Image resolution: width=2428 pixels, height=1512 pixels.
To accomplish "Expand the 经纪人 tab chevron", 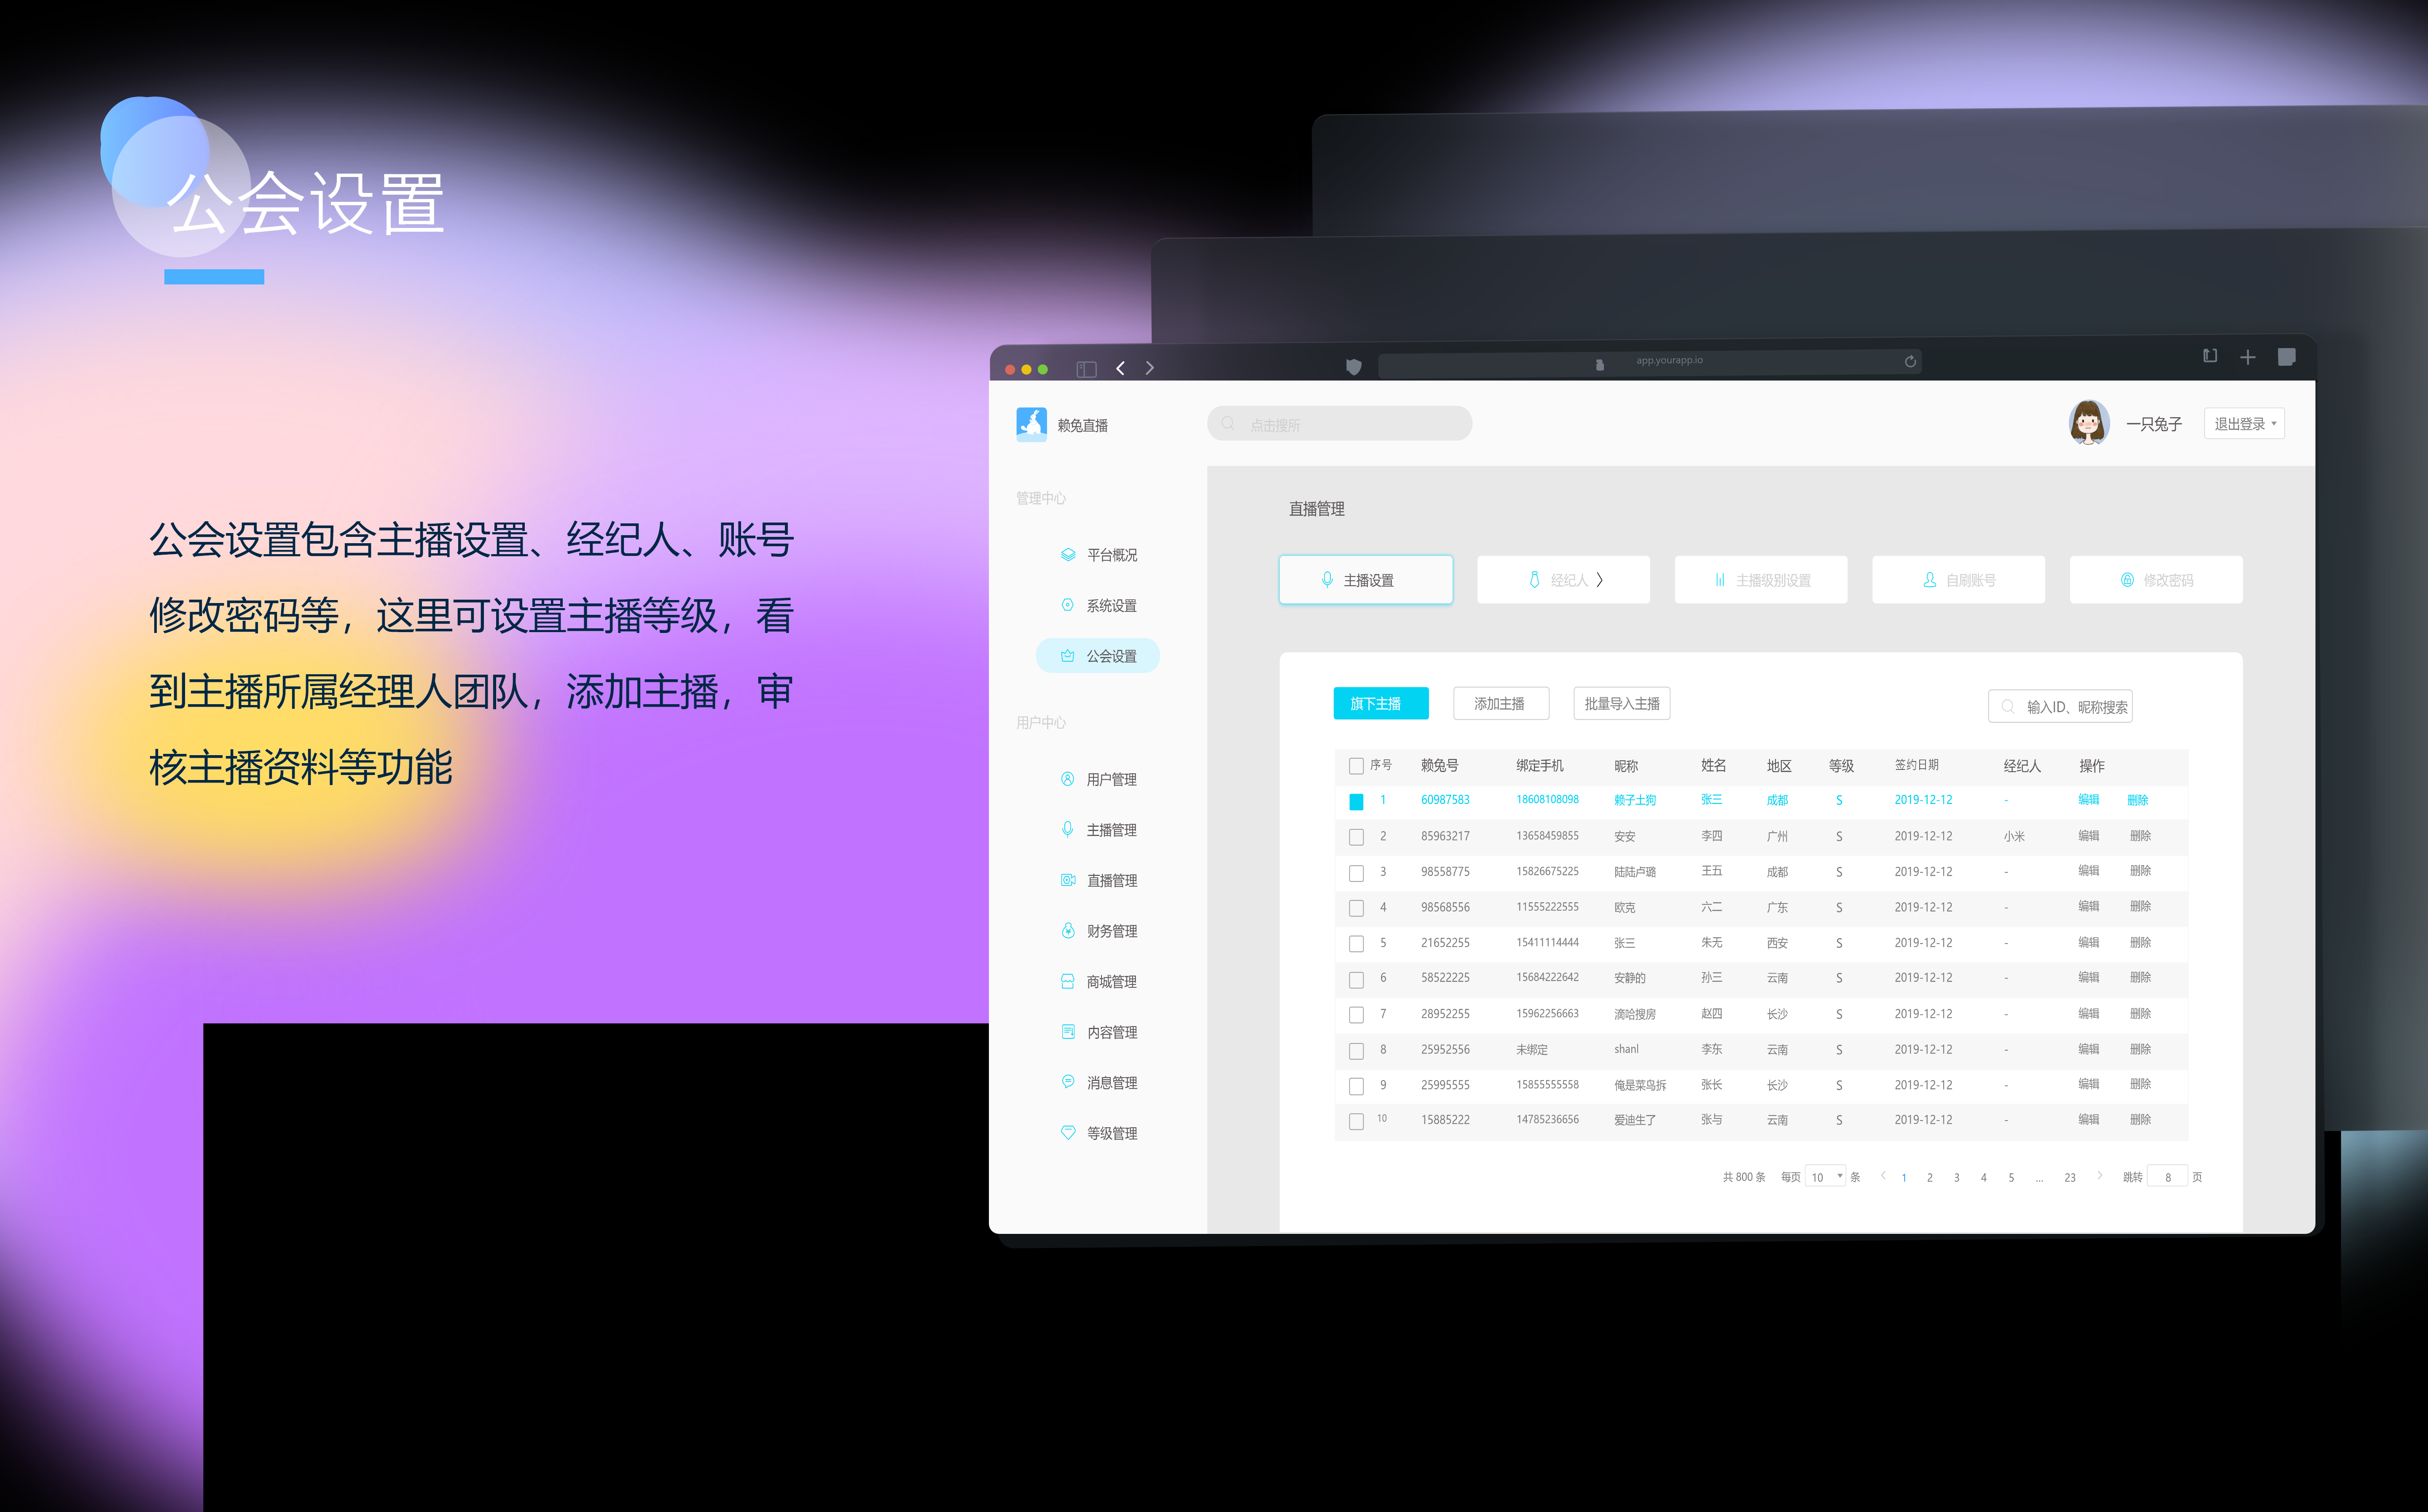I will tap(1600, 579).
